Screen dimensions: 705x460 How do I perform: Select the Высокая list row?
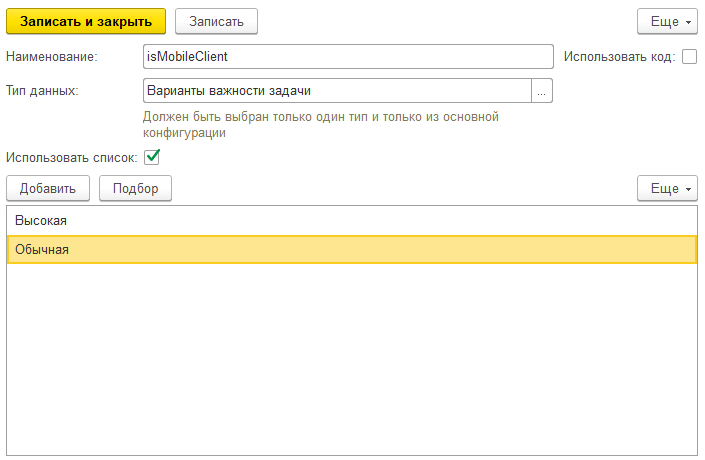(x=352, y=221)
